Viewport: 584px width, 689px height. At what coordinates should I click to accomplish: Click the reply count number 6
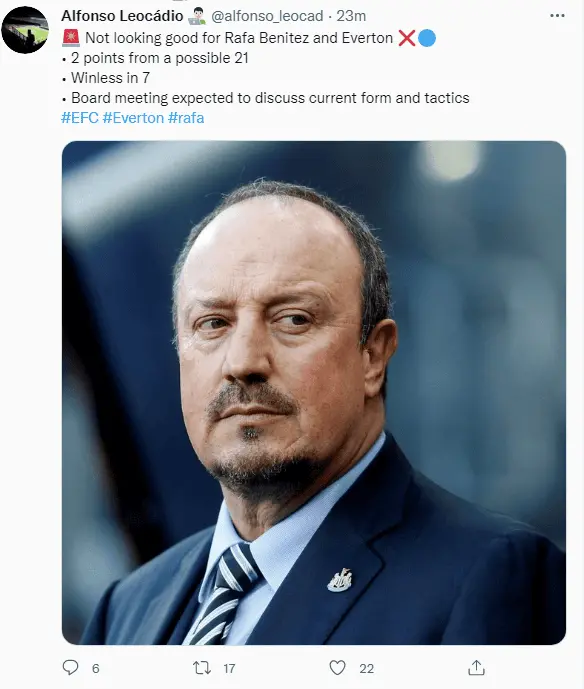pyautogui.click(x=96, y=668)
